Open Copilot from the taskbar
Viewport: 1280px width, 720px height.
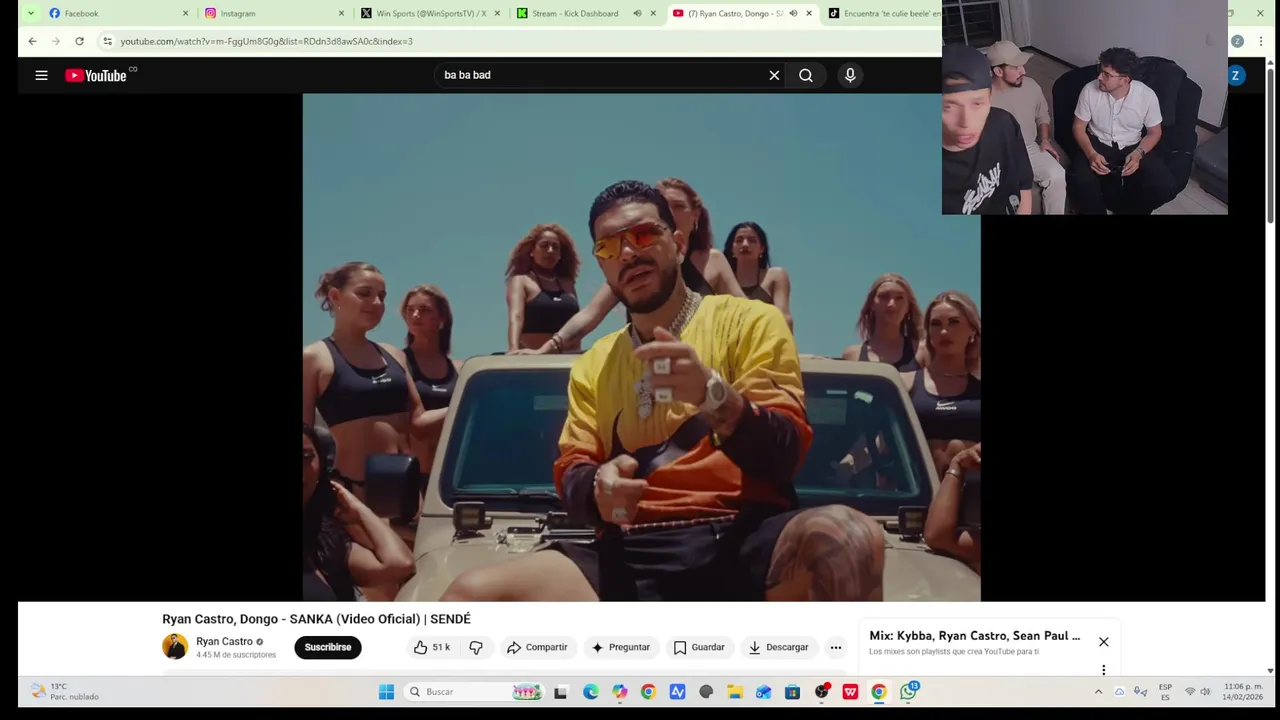tap(620, 692)
